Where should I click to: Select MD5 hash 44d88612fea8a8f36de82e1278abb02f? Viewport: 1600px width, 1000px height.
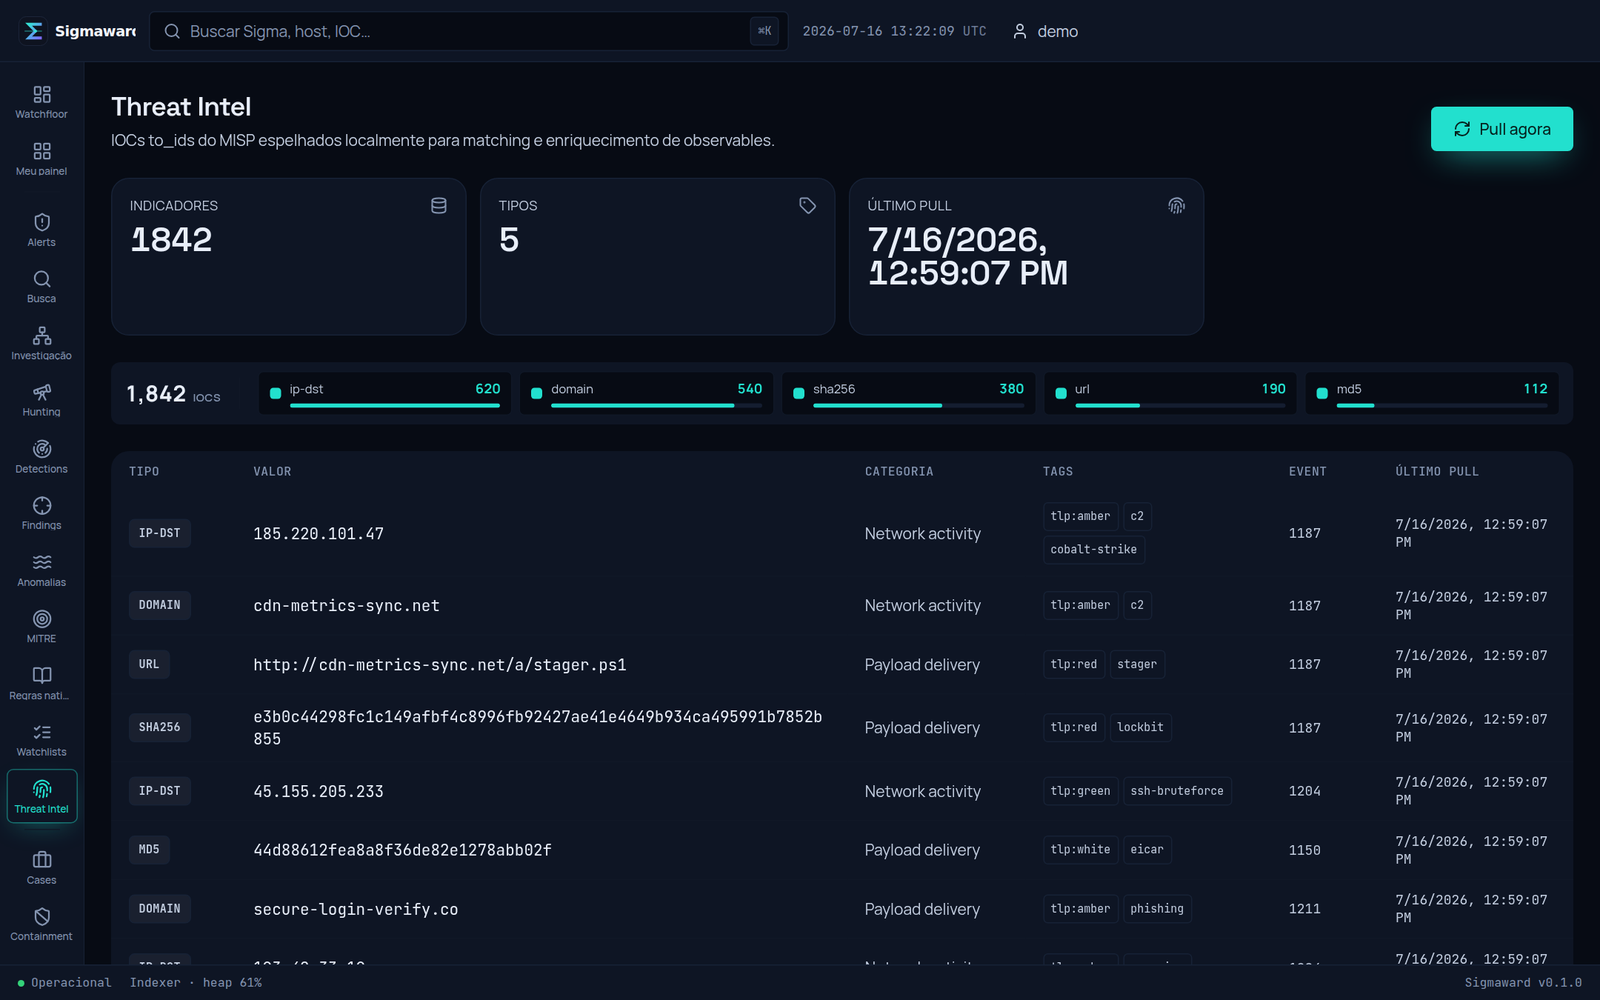tap(403, 850)
